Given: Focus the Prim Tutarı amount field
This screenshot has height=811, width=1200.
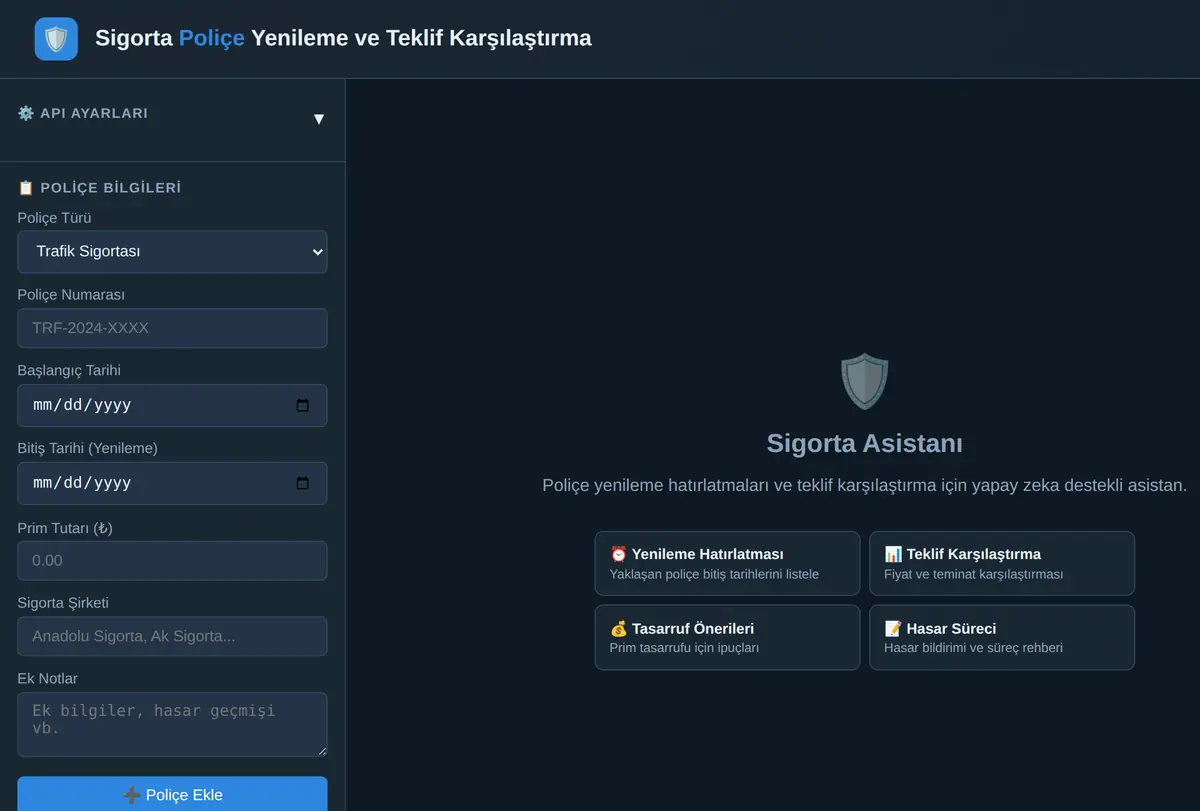Looking at the screenshot, I should point(172,560).
